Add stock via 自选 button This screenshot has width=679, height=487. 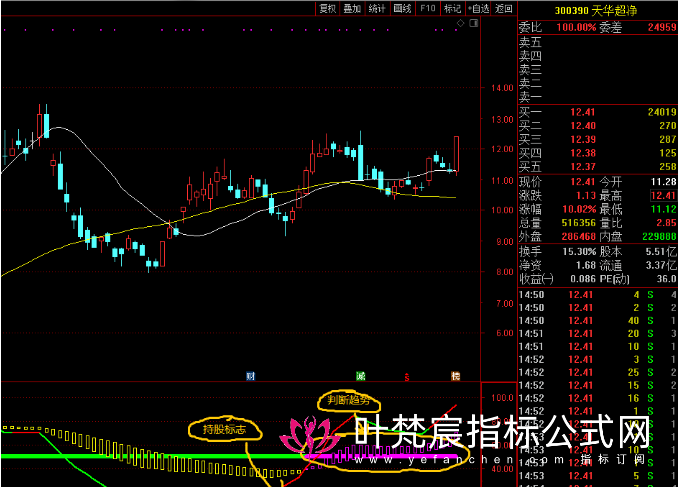(479, 8)
